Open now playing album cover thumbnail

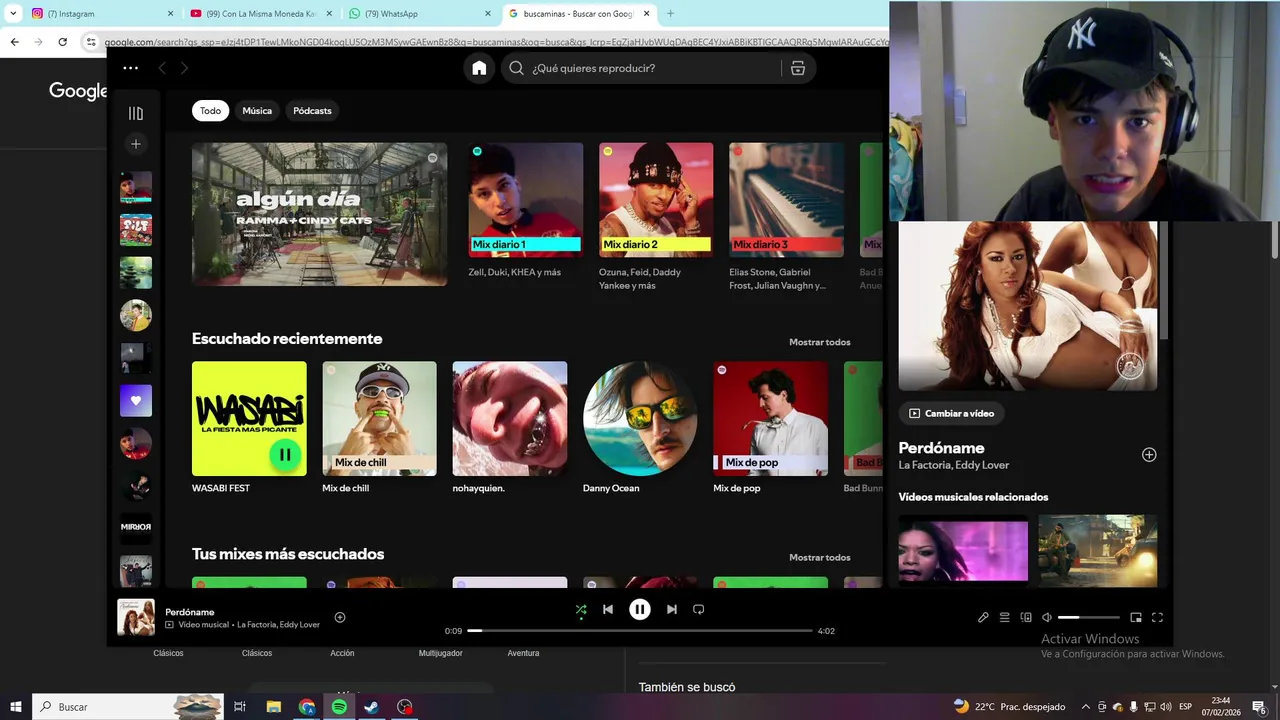coord(136,617)
